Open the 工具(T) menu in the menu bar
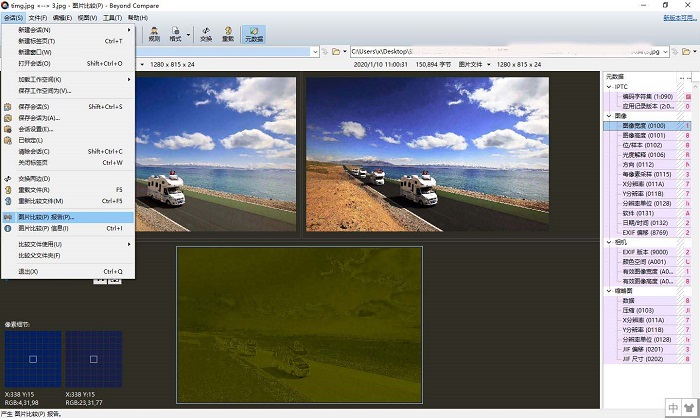This screenshot has height=418, width=700. click(x=113, y=18)
